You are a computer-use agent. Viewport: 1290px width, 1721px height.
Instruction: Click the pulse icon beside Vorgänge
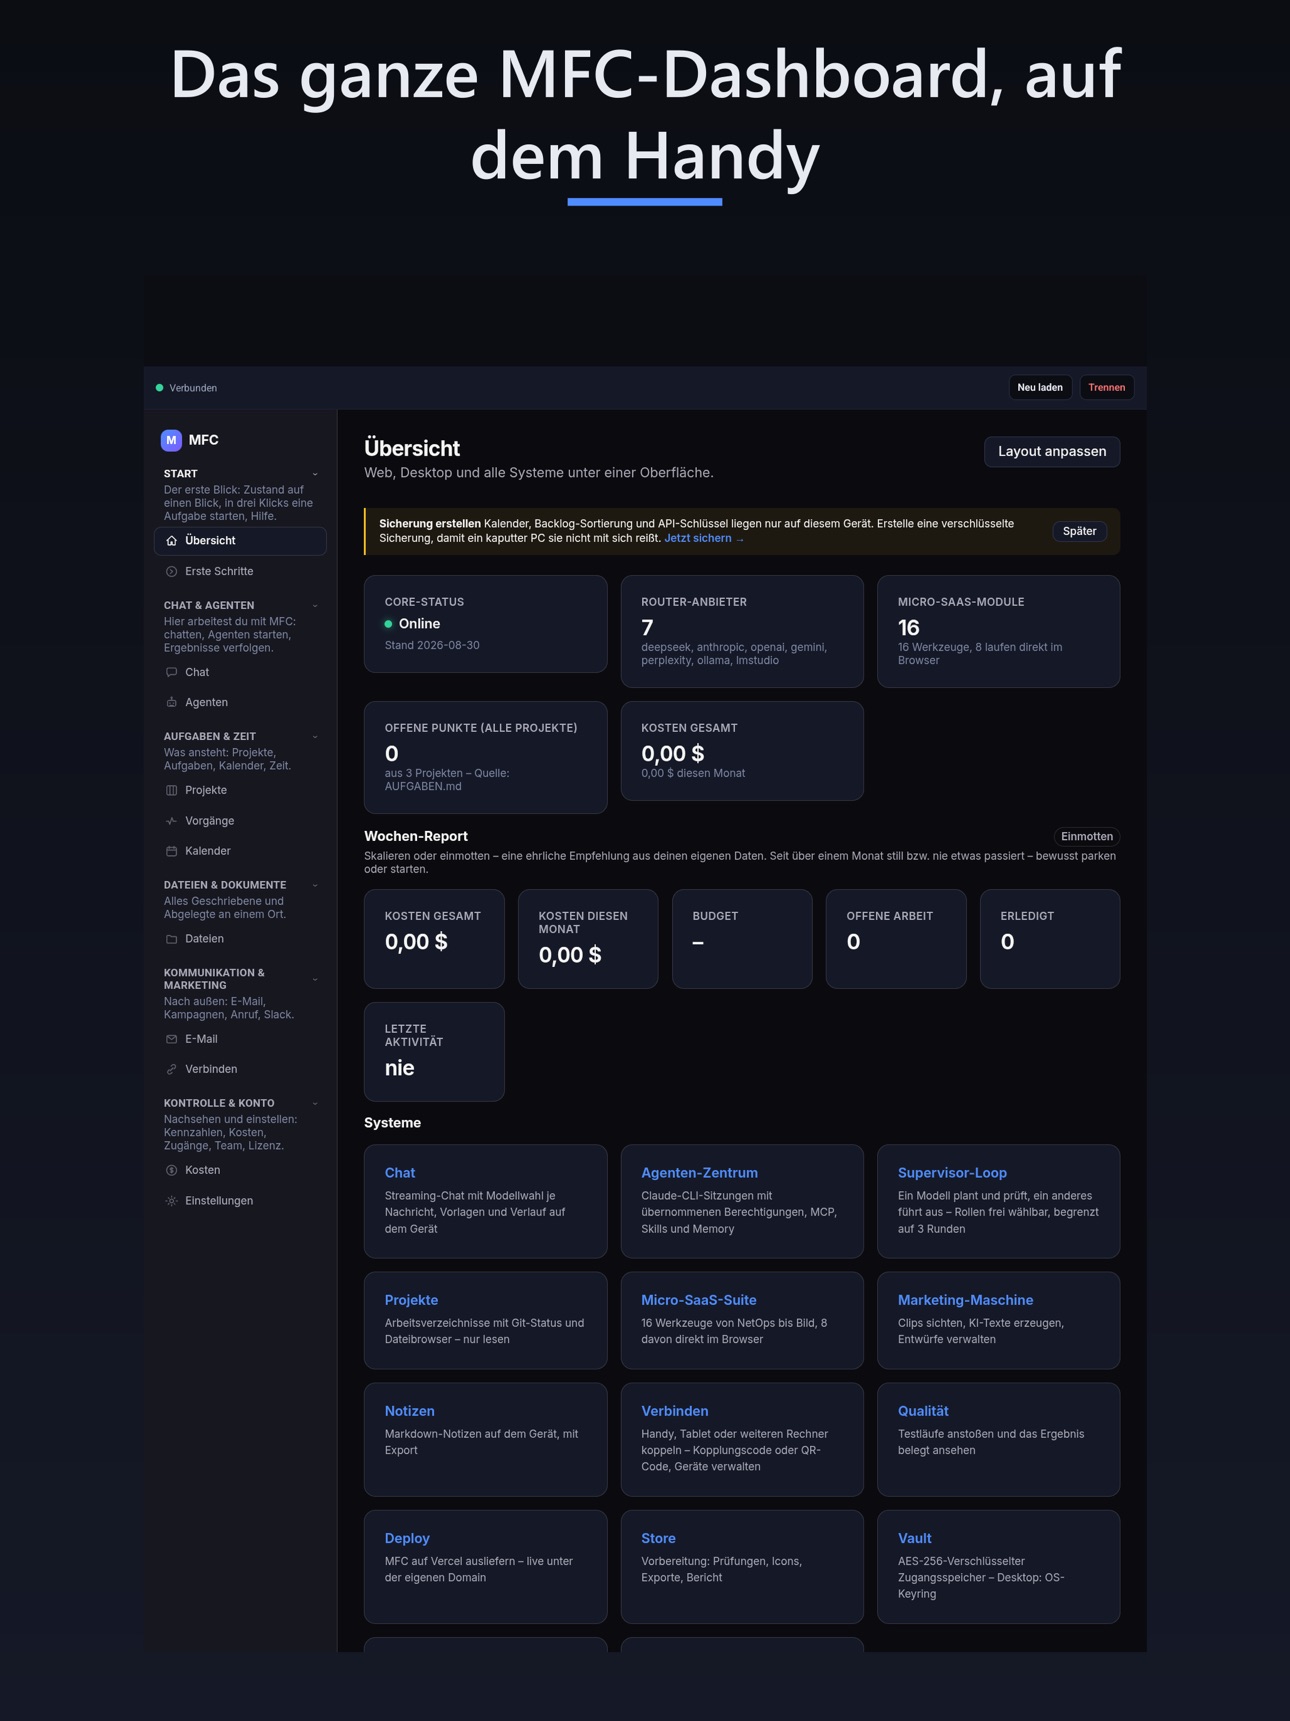(x=172, y=821)
